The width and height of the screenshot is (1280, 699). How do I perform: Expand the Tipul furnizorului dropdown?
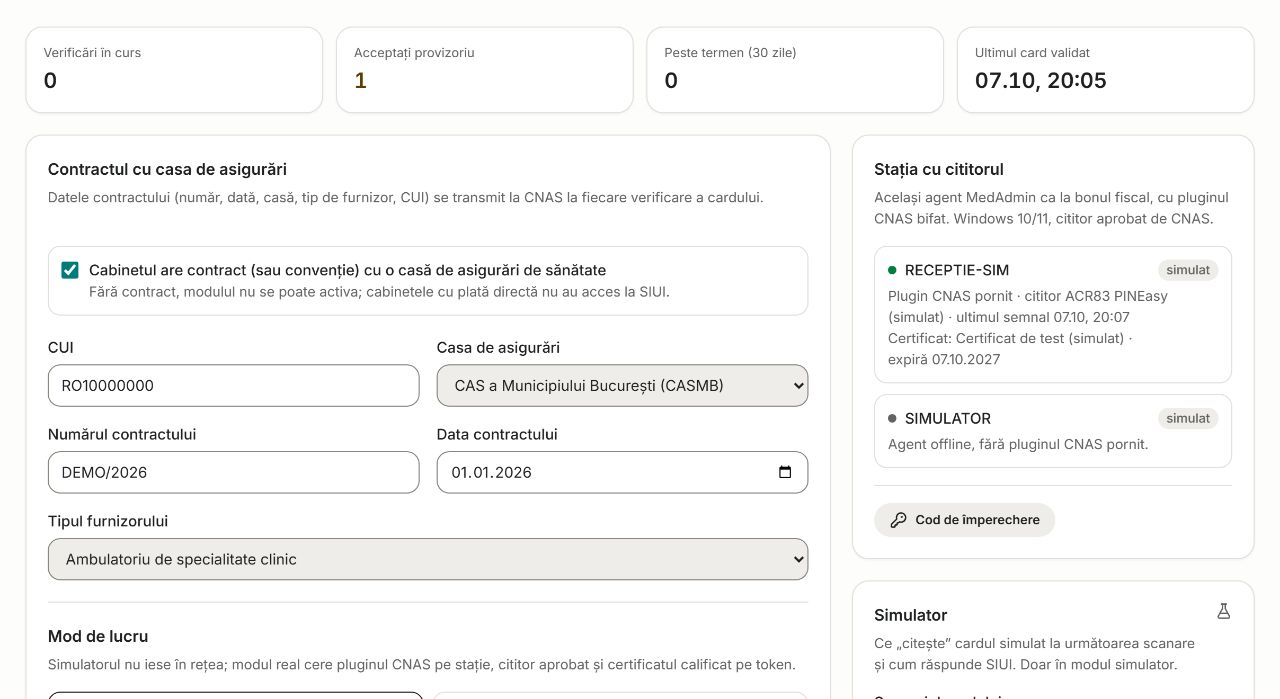point(428,559)
